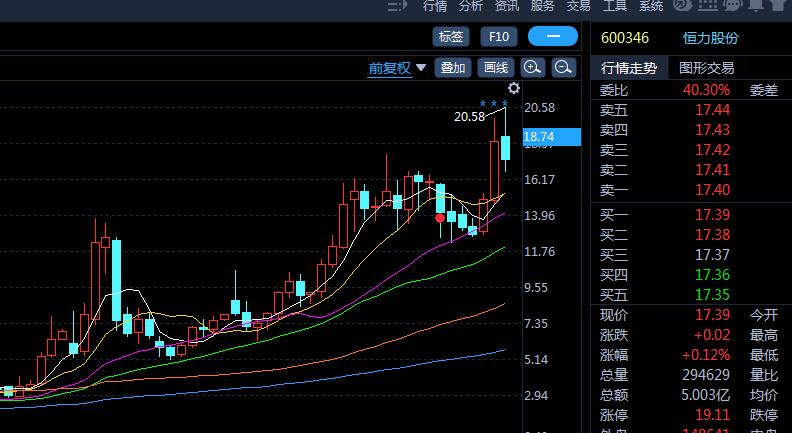The width and height of the screenshot is (792, 433).
Task: Switch to the 图形交易 tab
Action: tap(706, 68)
